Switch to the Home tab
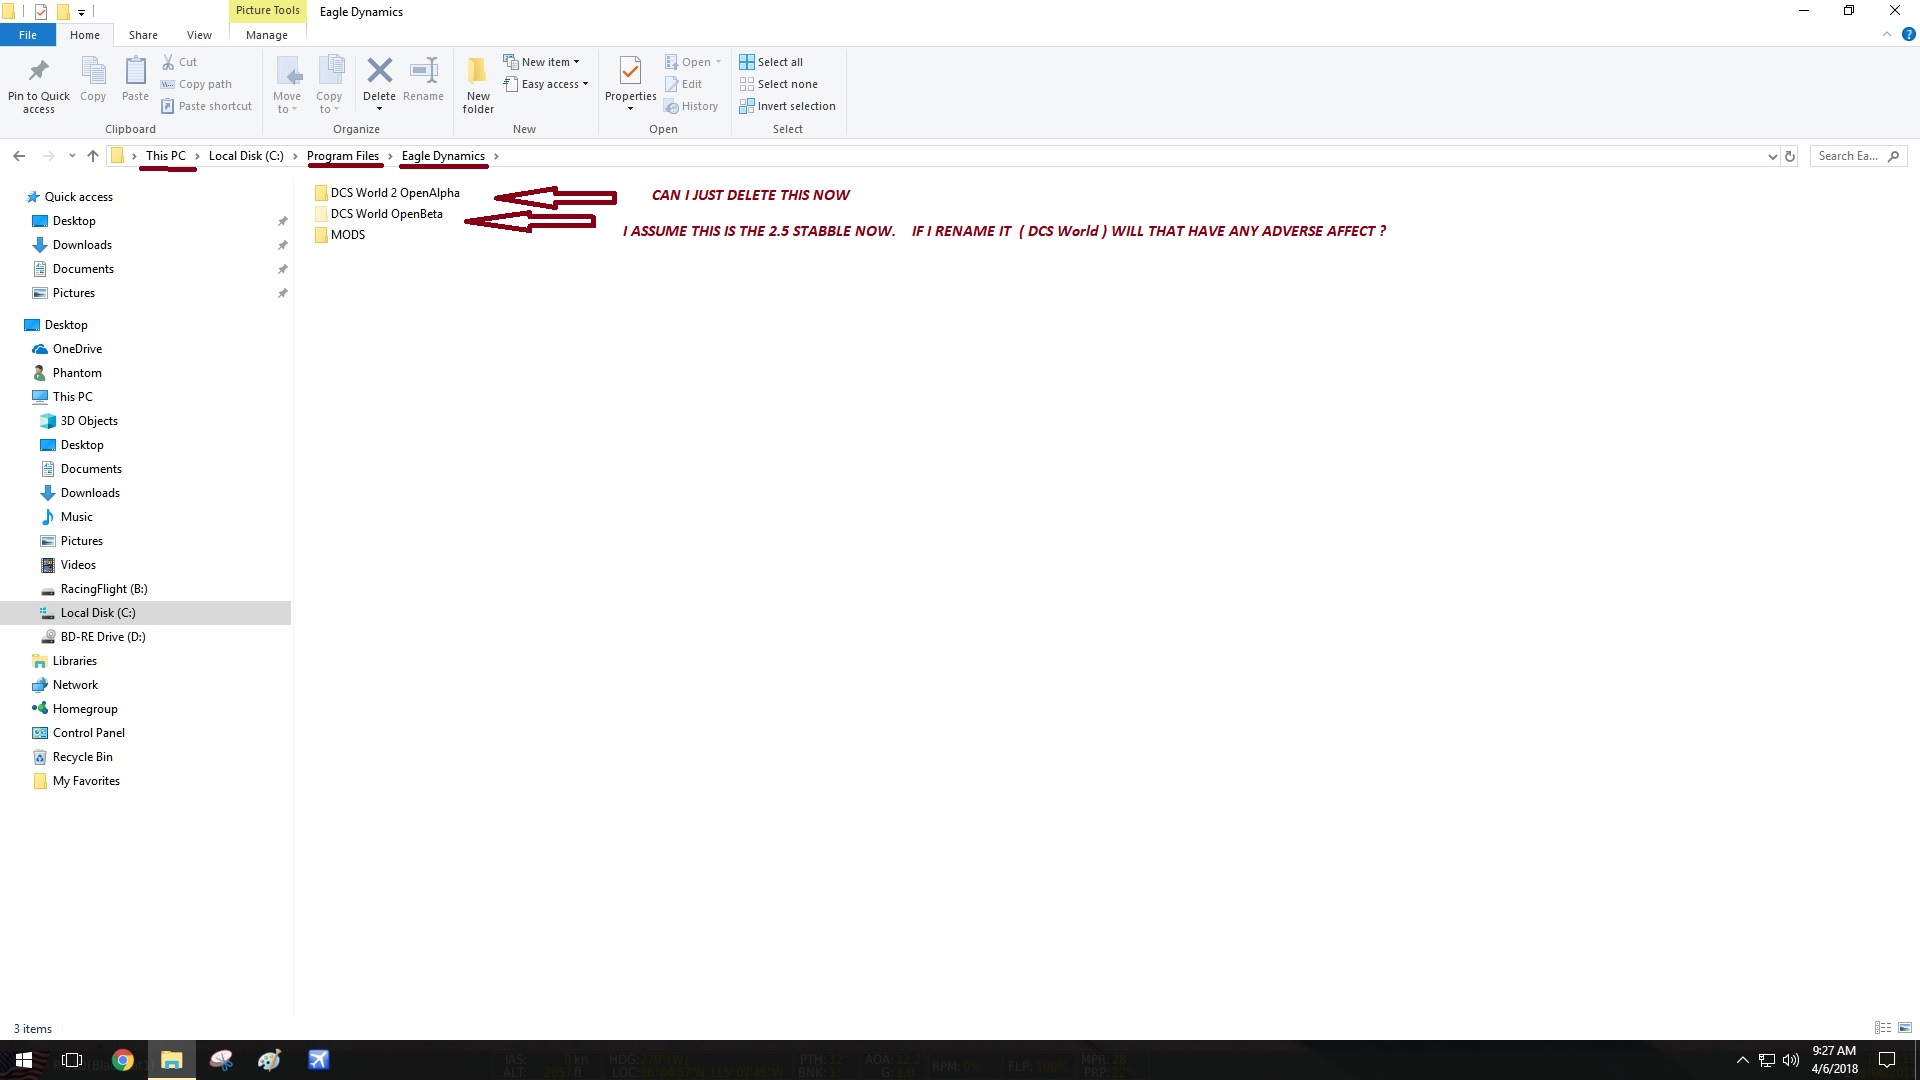Viewport: 1920px width, 1080px height. coord(85,35)
